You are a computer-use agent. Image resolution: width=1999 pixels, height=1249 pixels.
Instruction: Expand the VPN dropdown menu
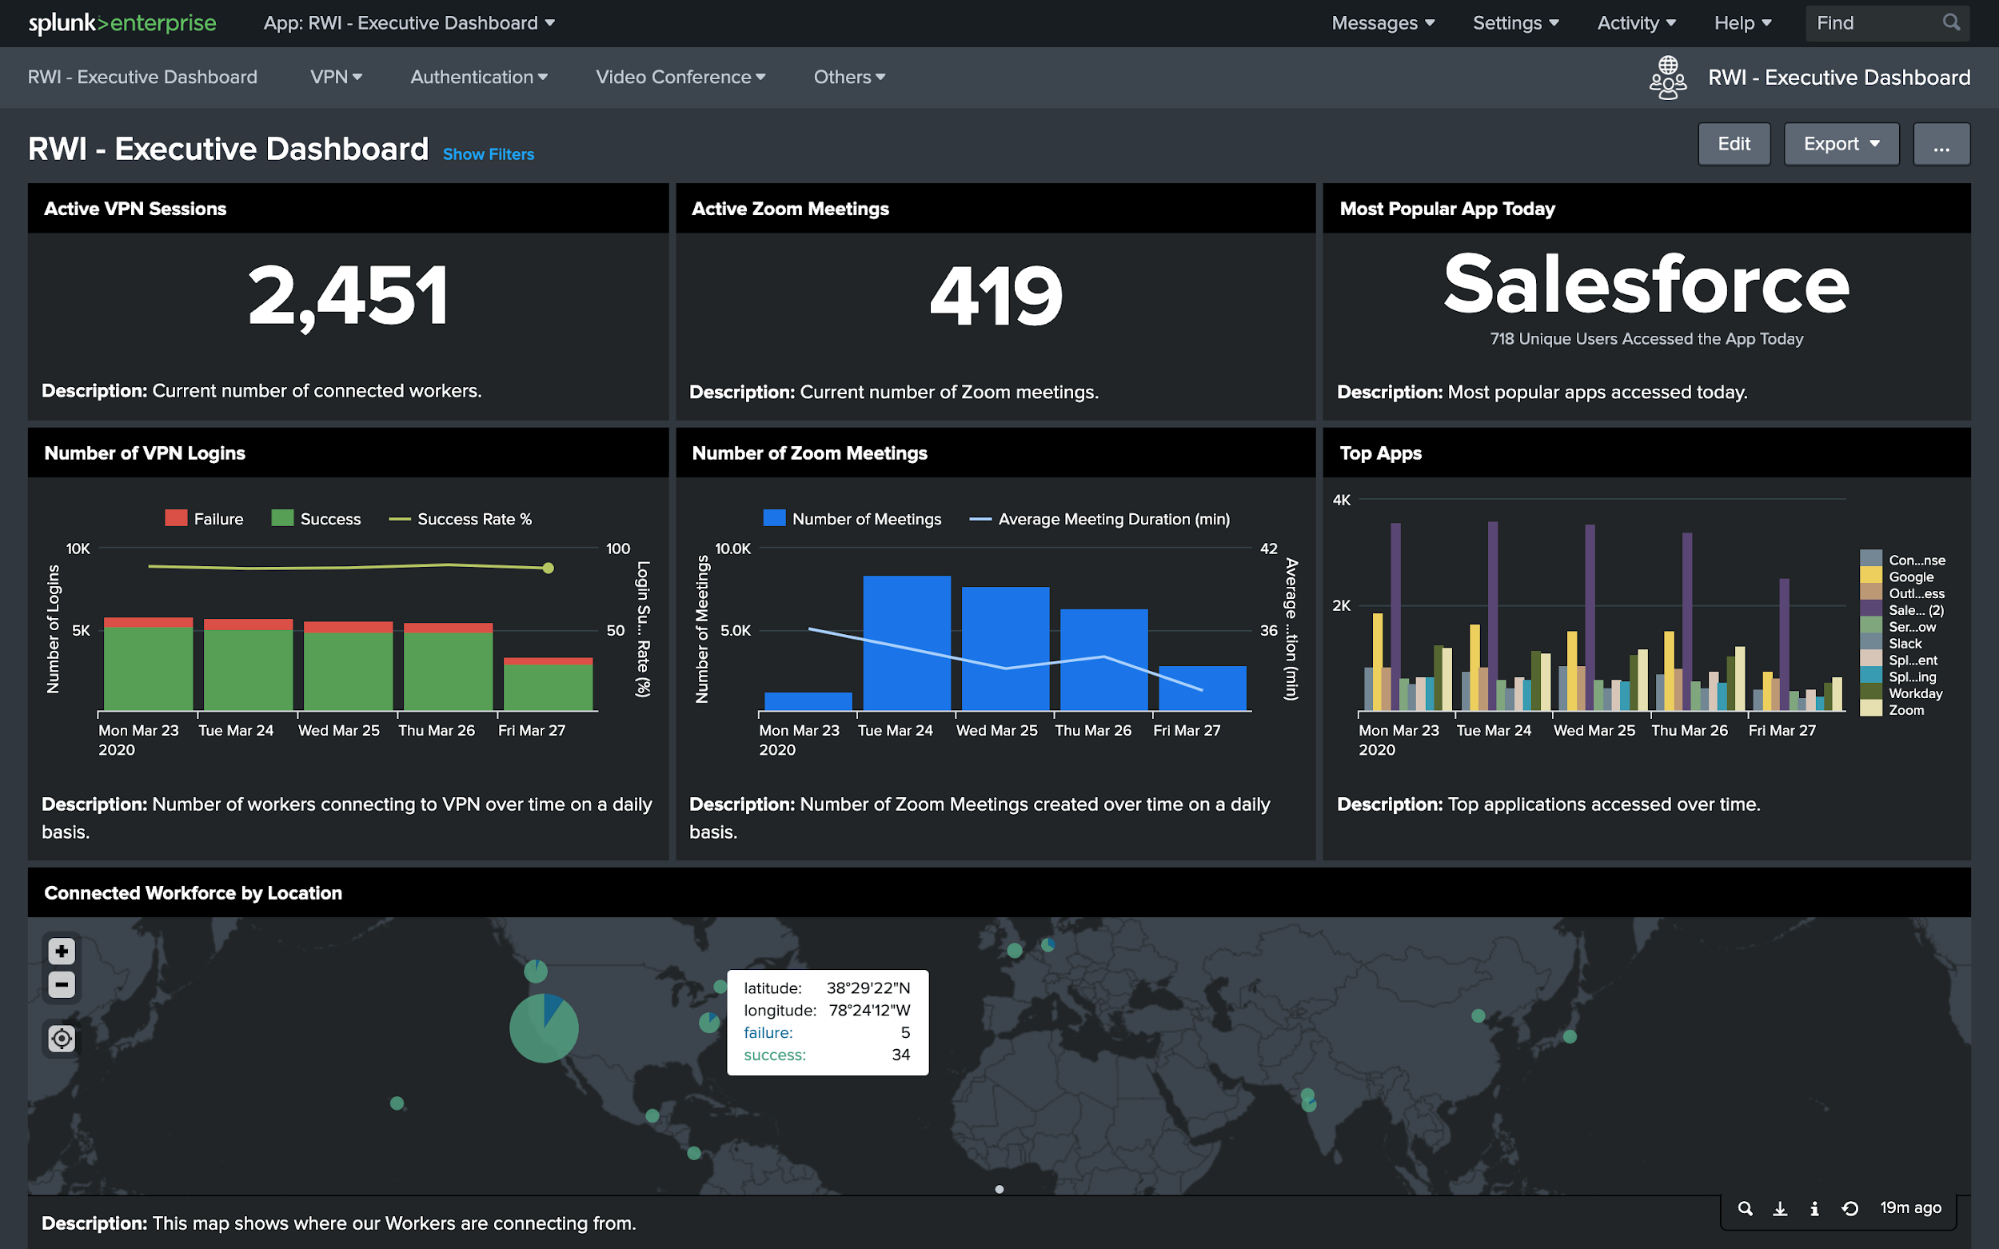pos(334,76)
